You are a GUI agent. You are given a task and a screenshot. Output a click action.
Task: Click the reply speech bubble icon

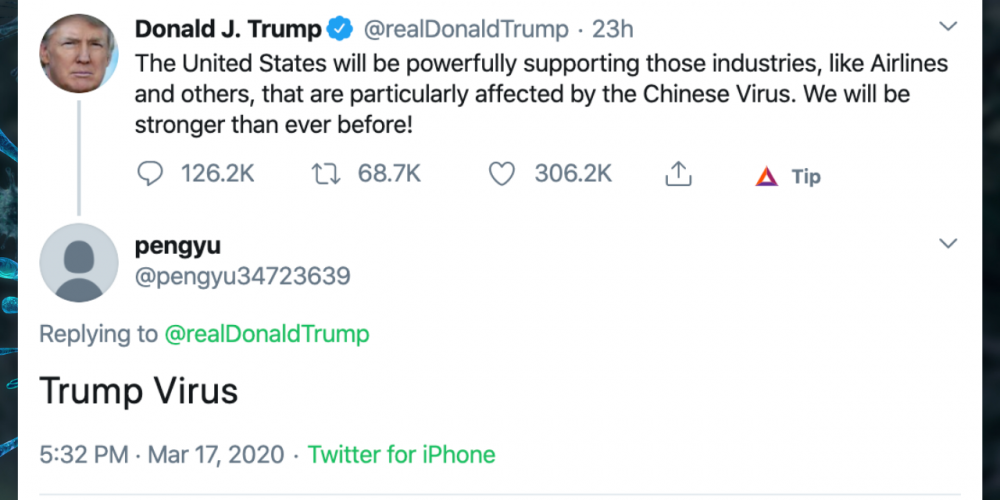click(x=149, y=175)
